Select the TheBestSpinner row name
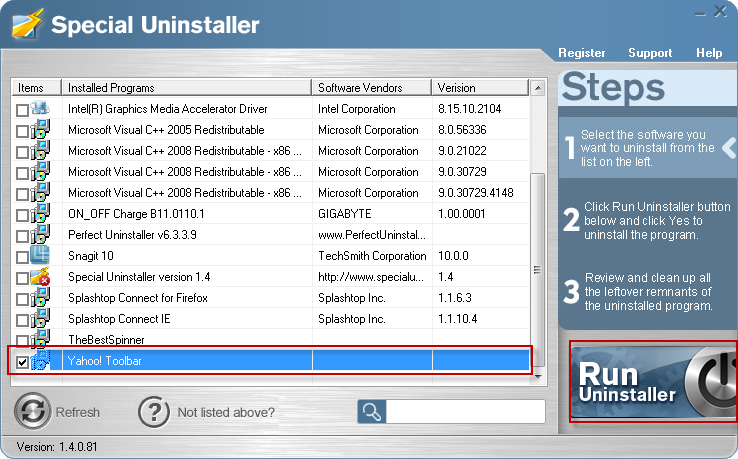The width and height of the screenshot is (738, 459). [x=106, y=339]
